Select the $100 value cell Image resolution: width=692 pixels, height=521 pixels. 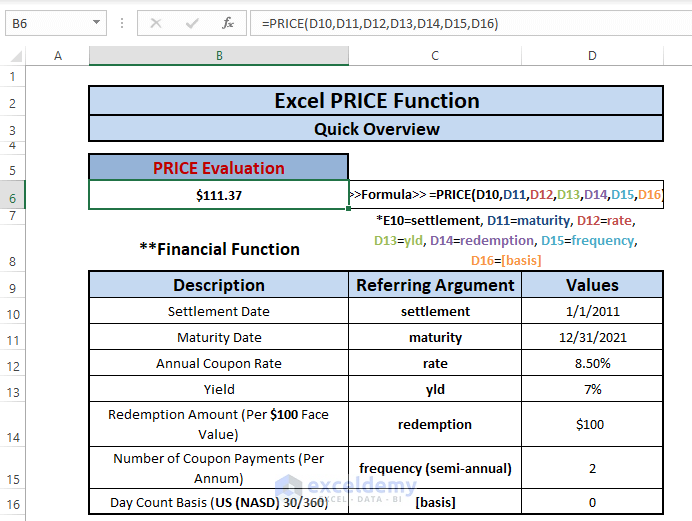(x=592, y=424)
